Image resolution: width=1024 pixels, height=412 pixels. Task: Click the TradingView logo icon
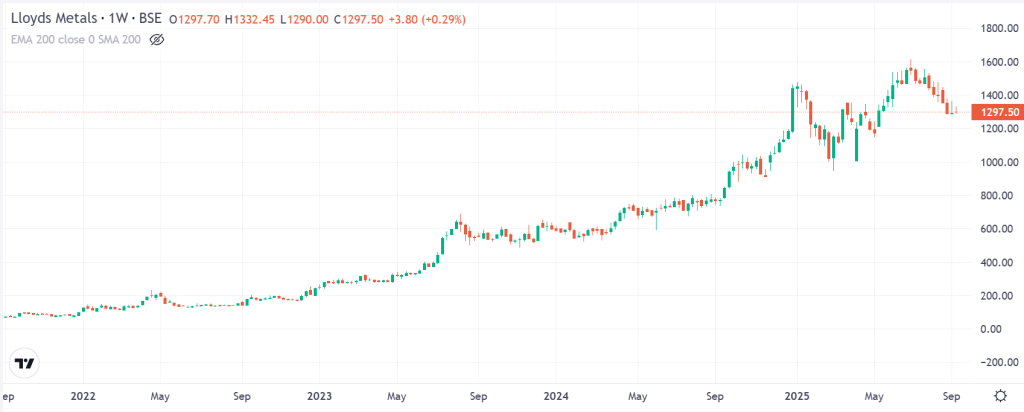25,364
